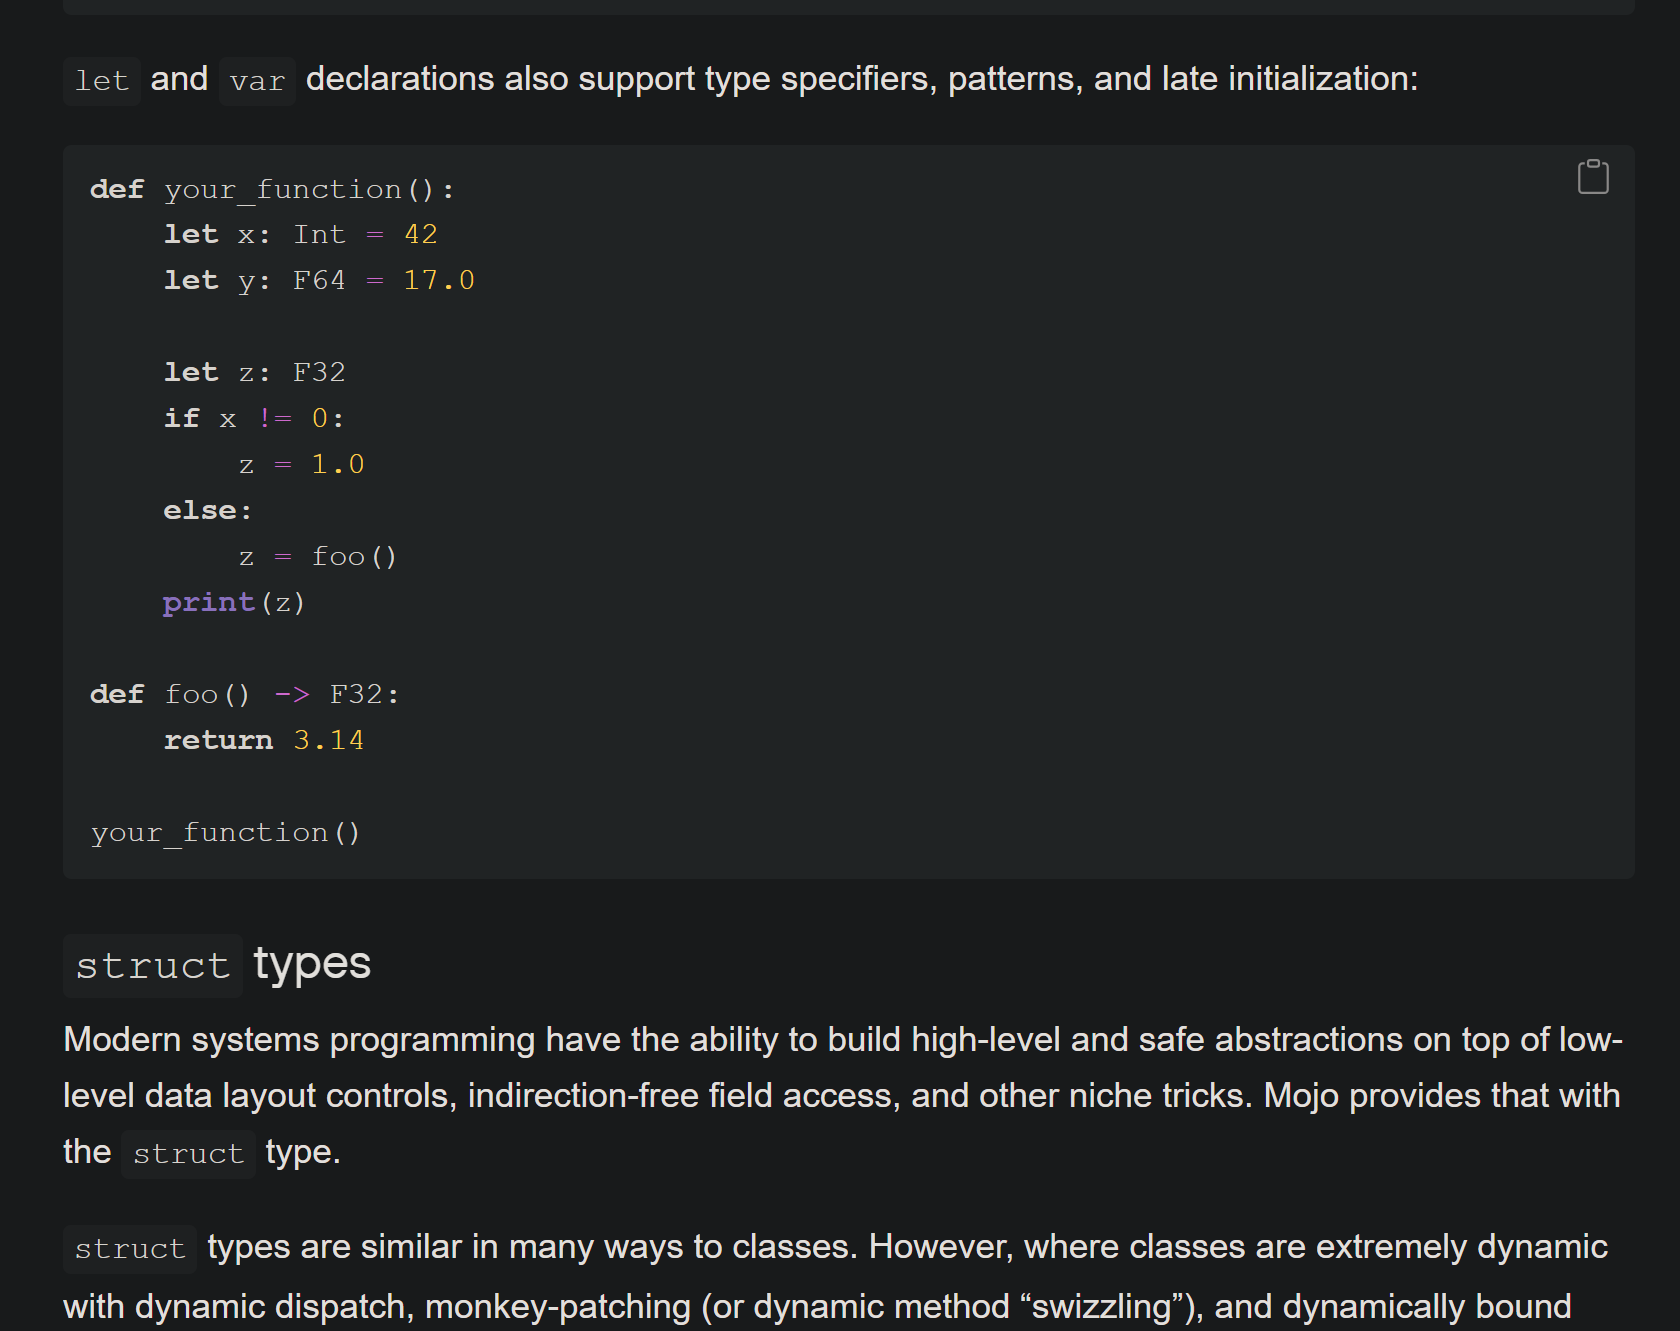
Task: Click inline 'struct' starting the last paragraph
Action: click(x=130, y=1249)
